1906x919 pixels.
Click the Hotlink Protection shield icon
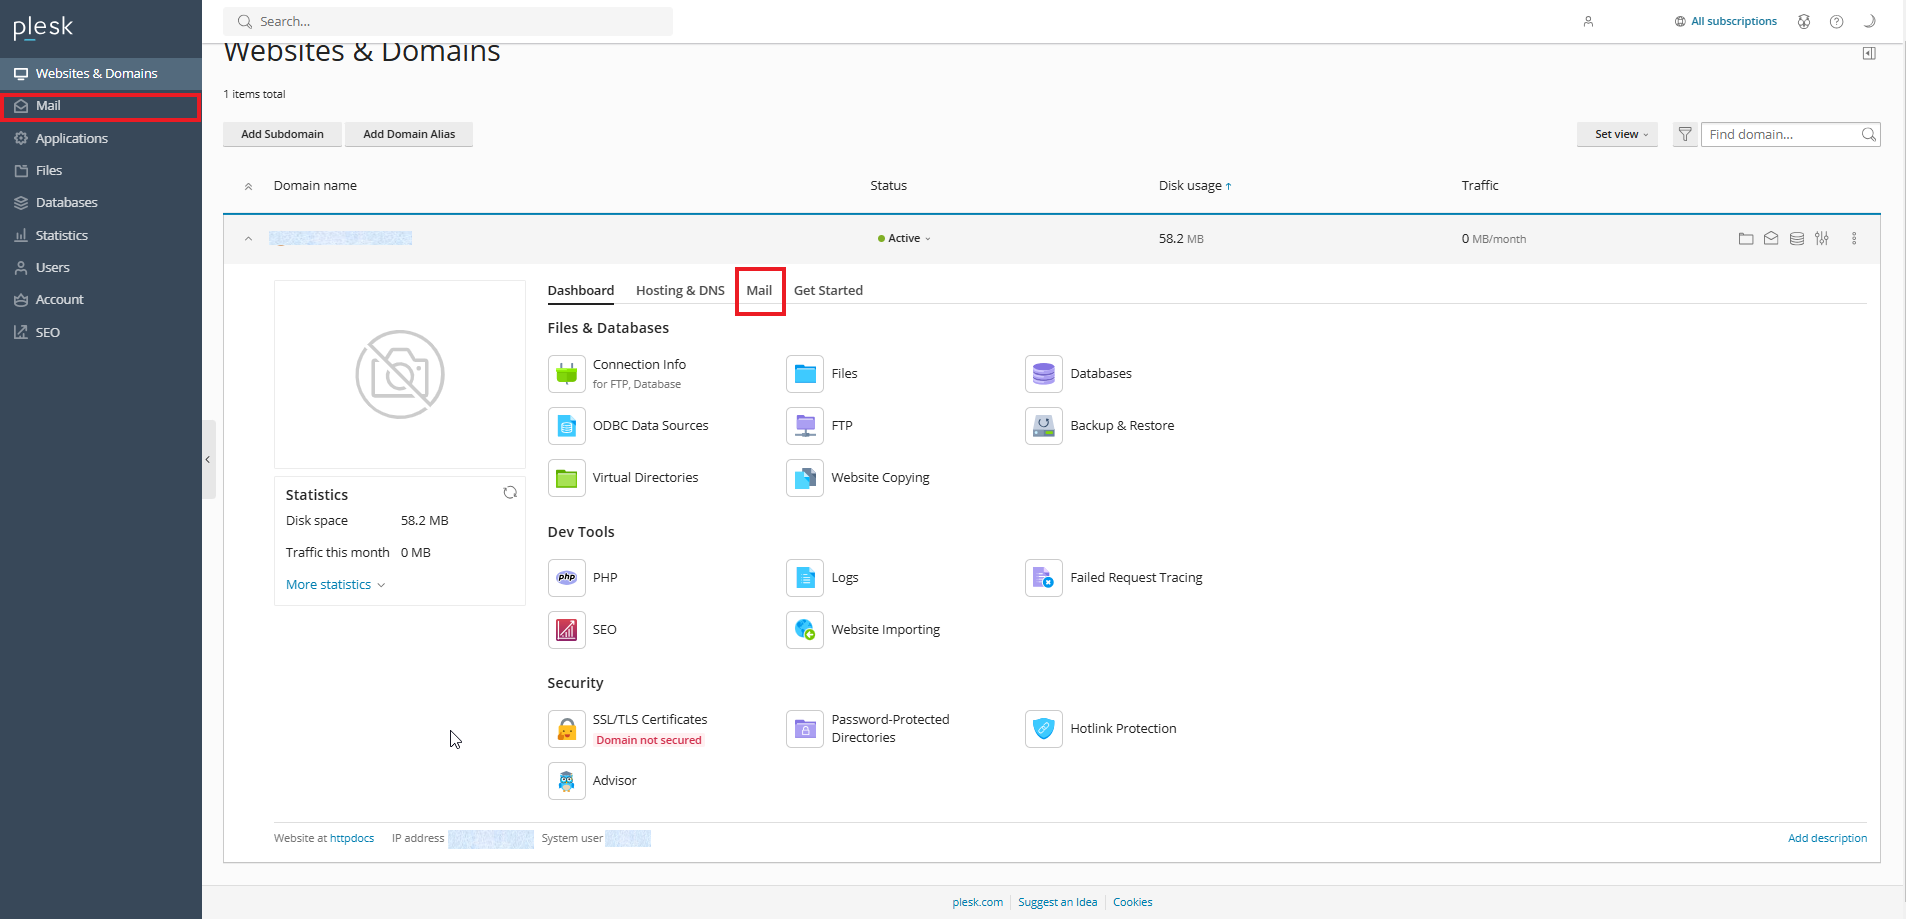(1043, 729)
